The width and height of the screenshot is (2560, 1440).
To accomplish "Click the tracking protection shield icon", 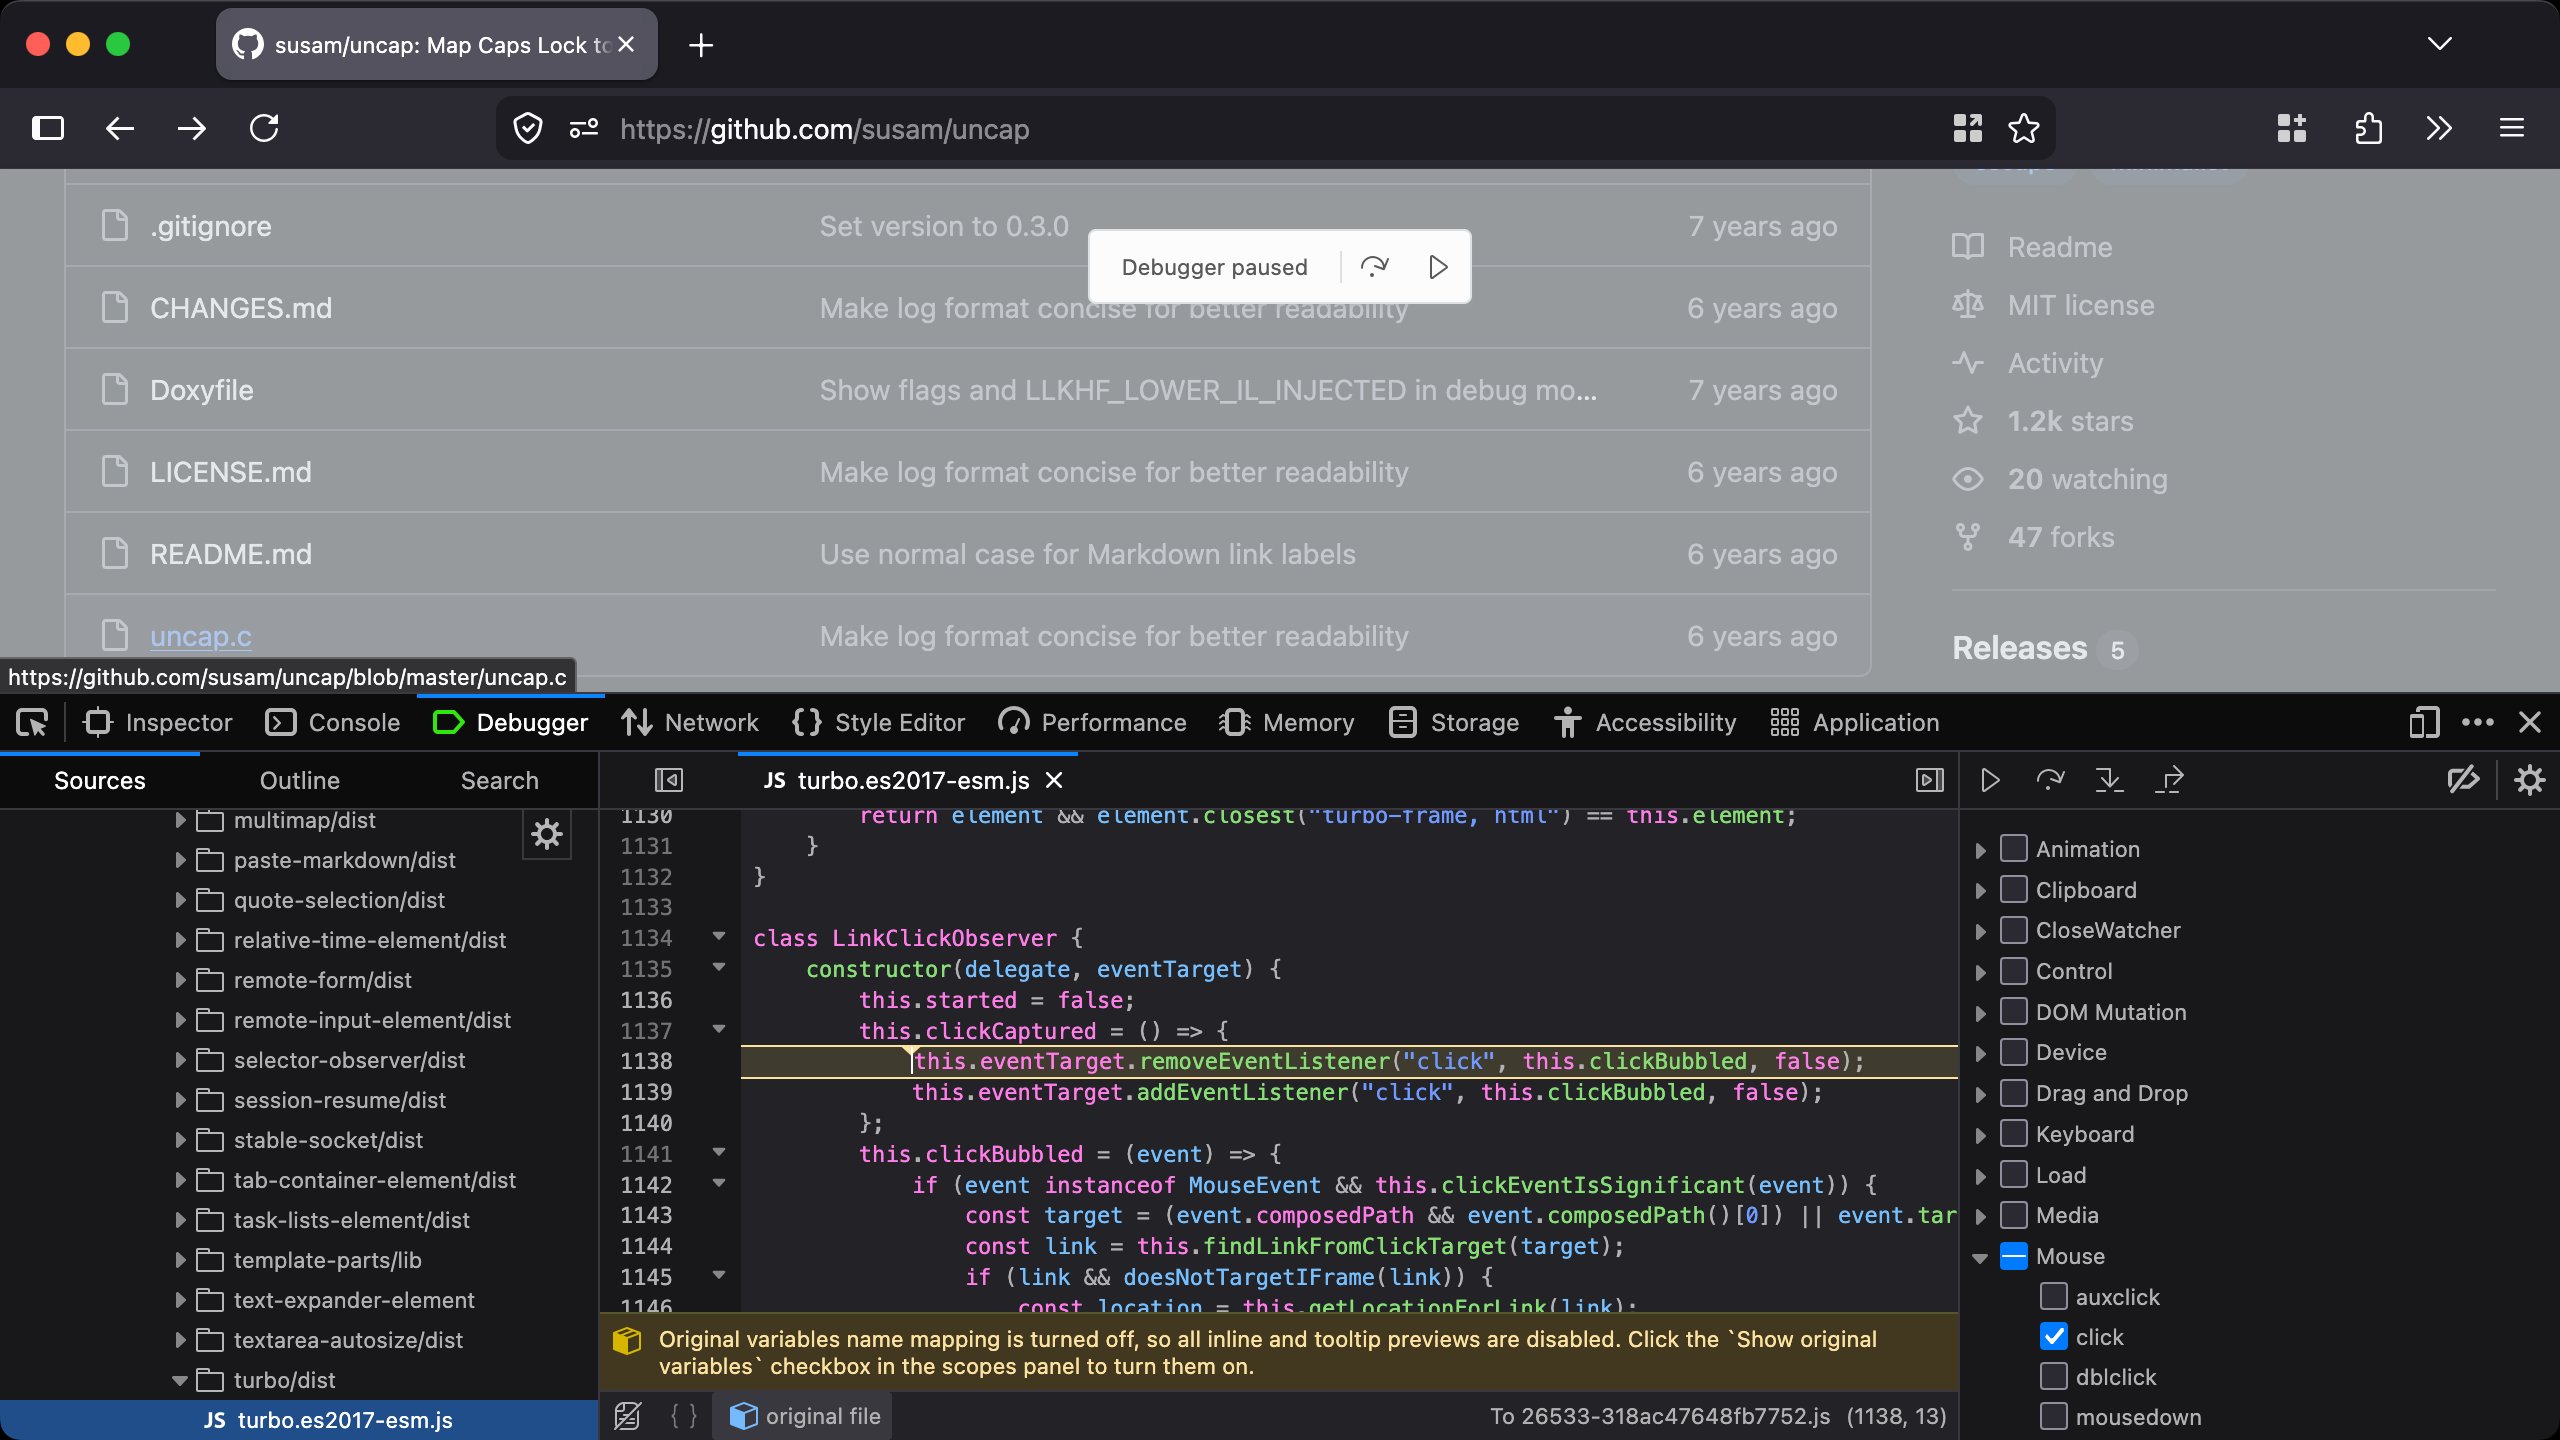I will (527, 128).
